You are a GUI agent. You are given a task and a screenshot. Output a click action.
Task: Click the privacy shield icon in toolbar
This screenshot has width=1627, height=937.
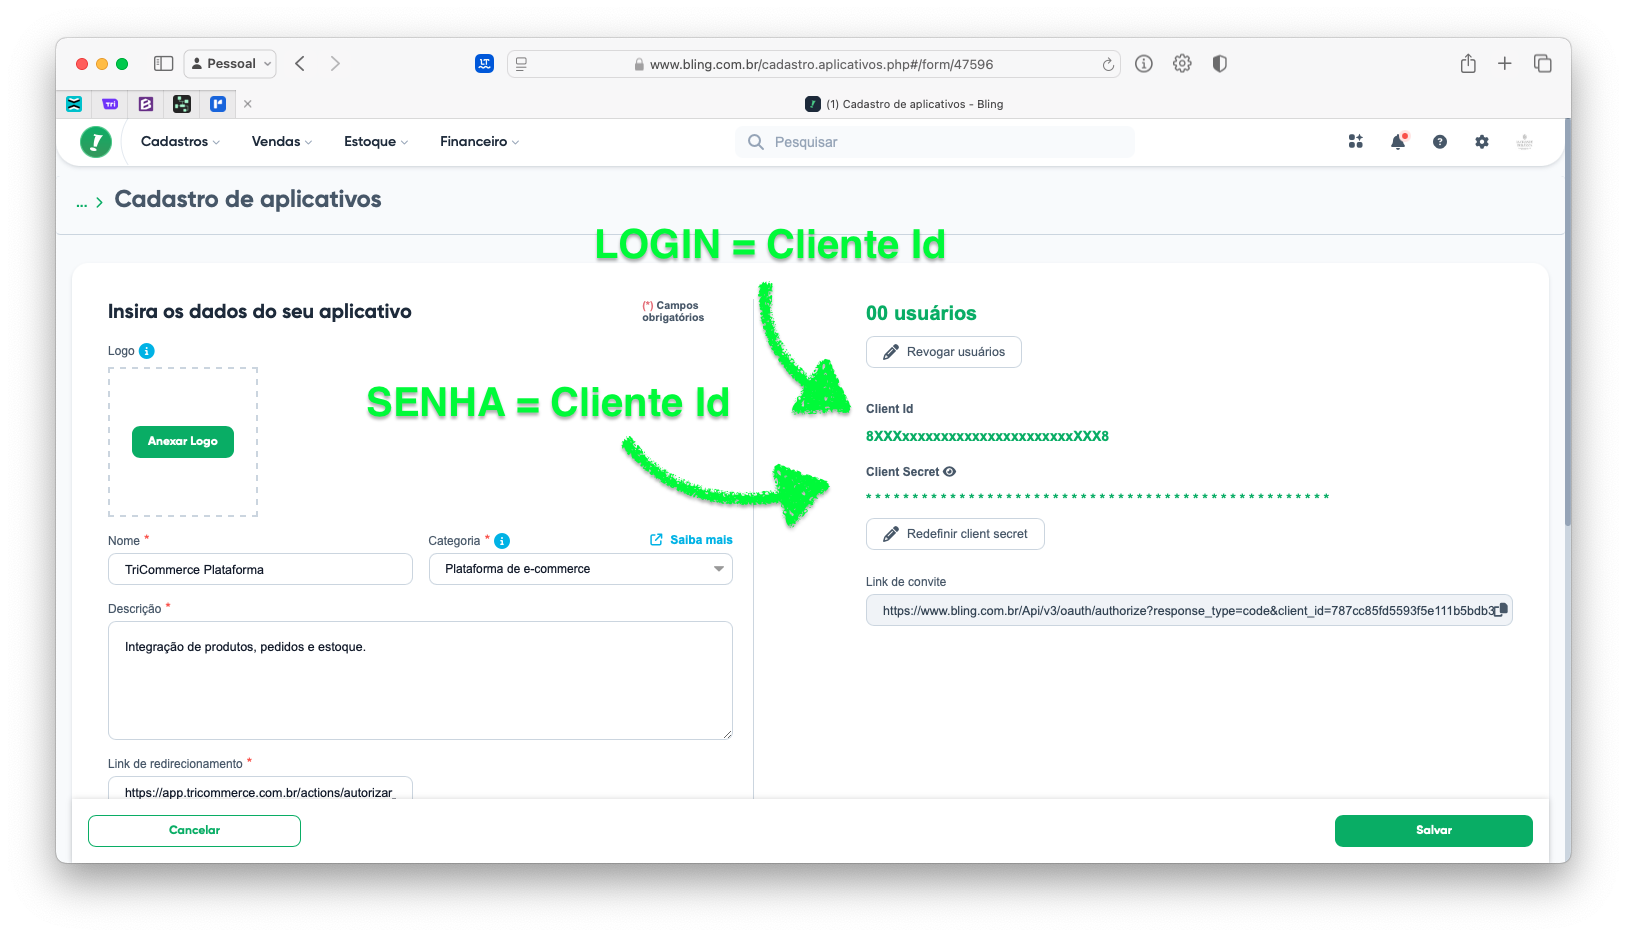coord(1219,63)
